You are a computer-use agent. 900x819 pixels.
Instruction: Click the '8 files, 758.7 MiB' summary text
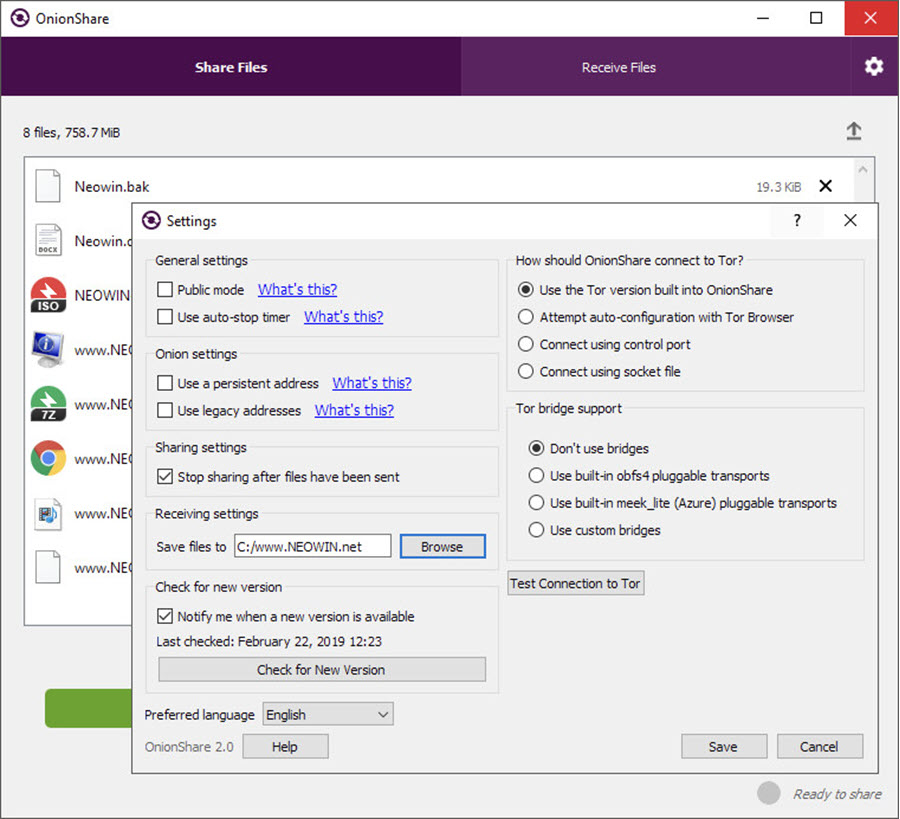(72, 133)
